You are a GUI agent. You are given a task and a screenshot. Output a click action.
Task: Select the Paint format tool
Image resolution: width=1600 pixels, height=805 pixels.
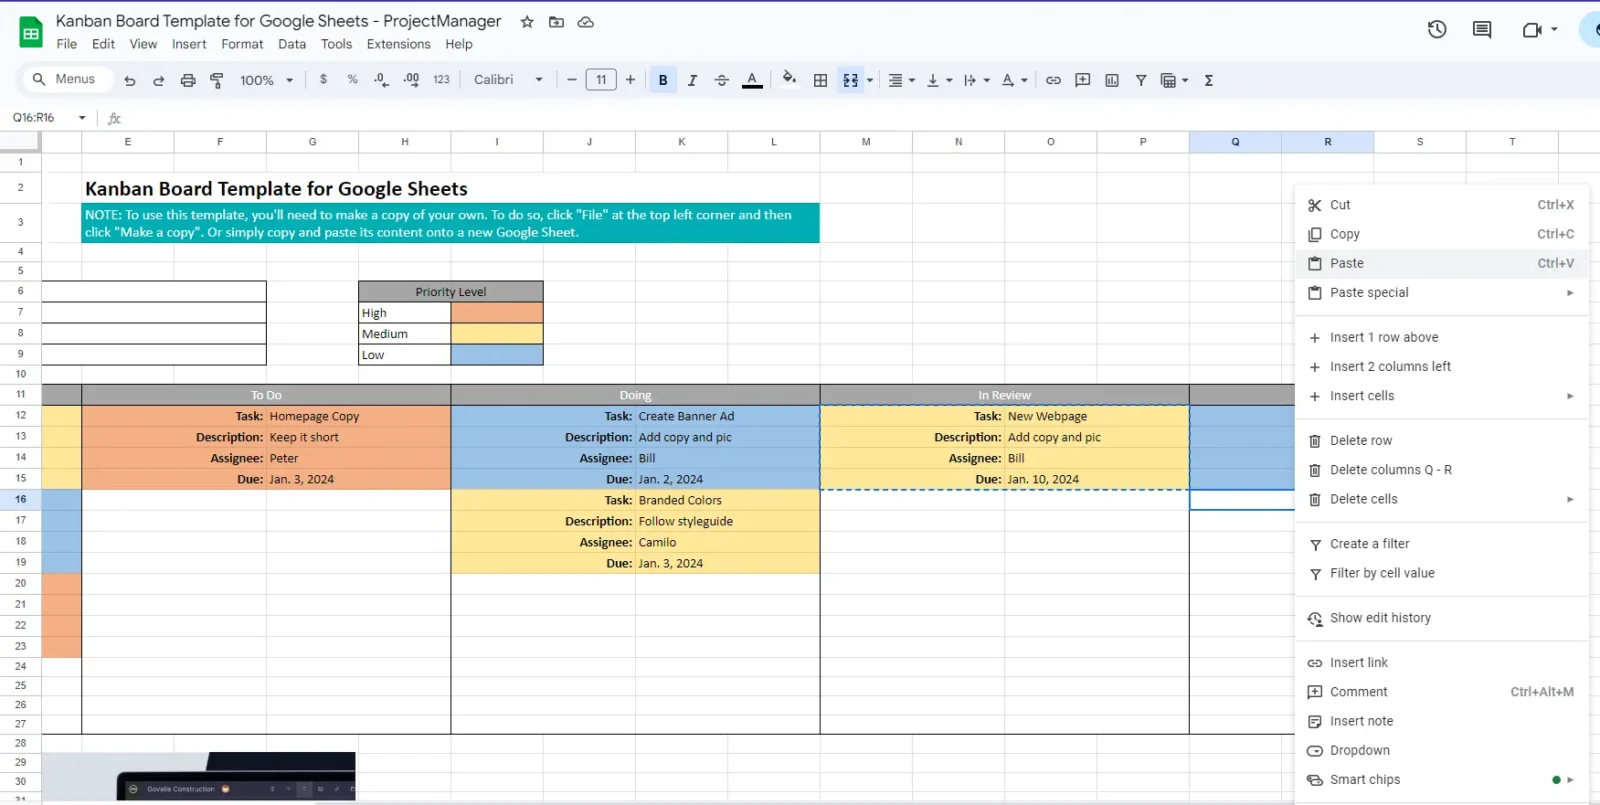[217, 81]
